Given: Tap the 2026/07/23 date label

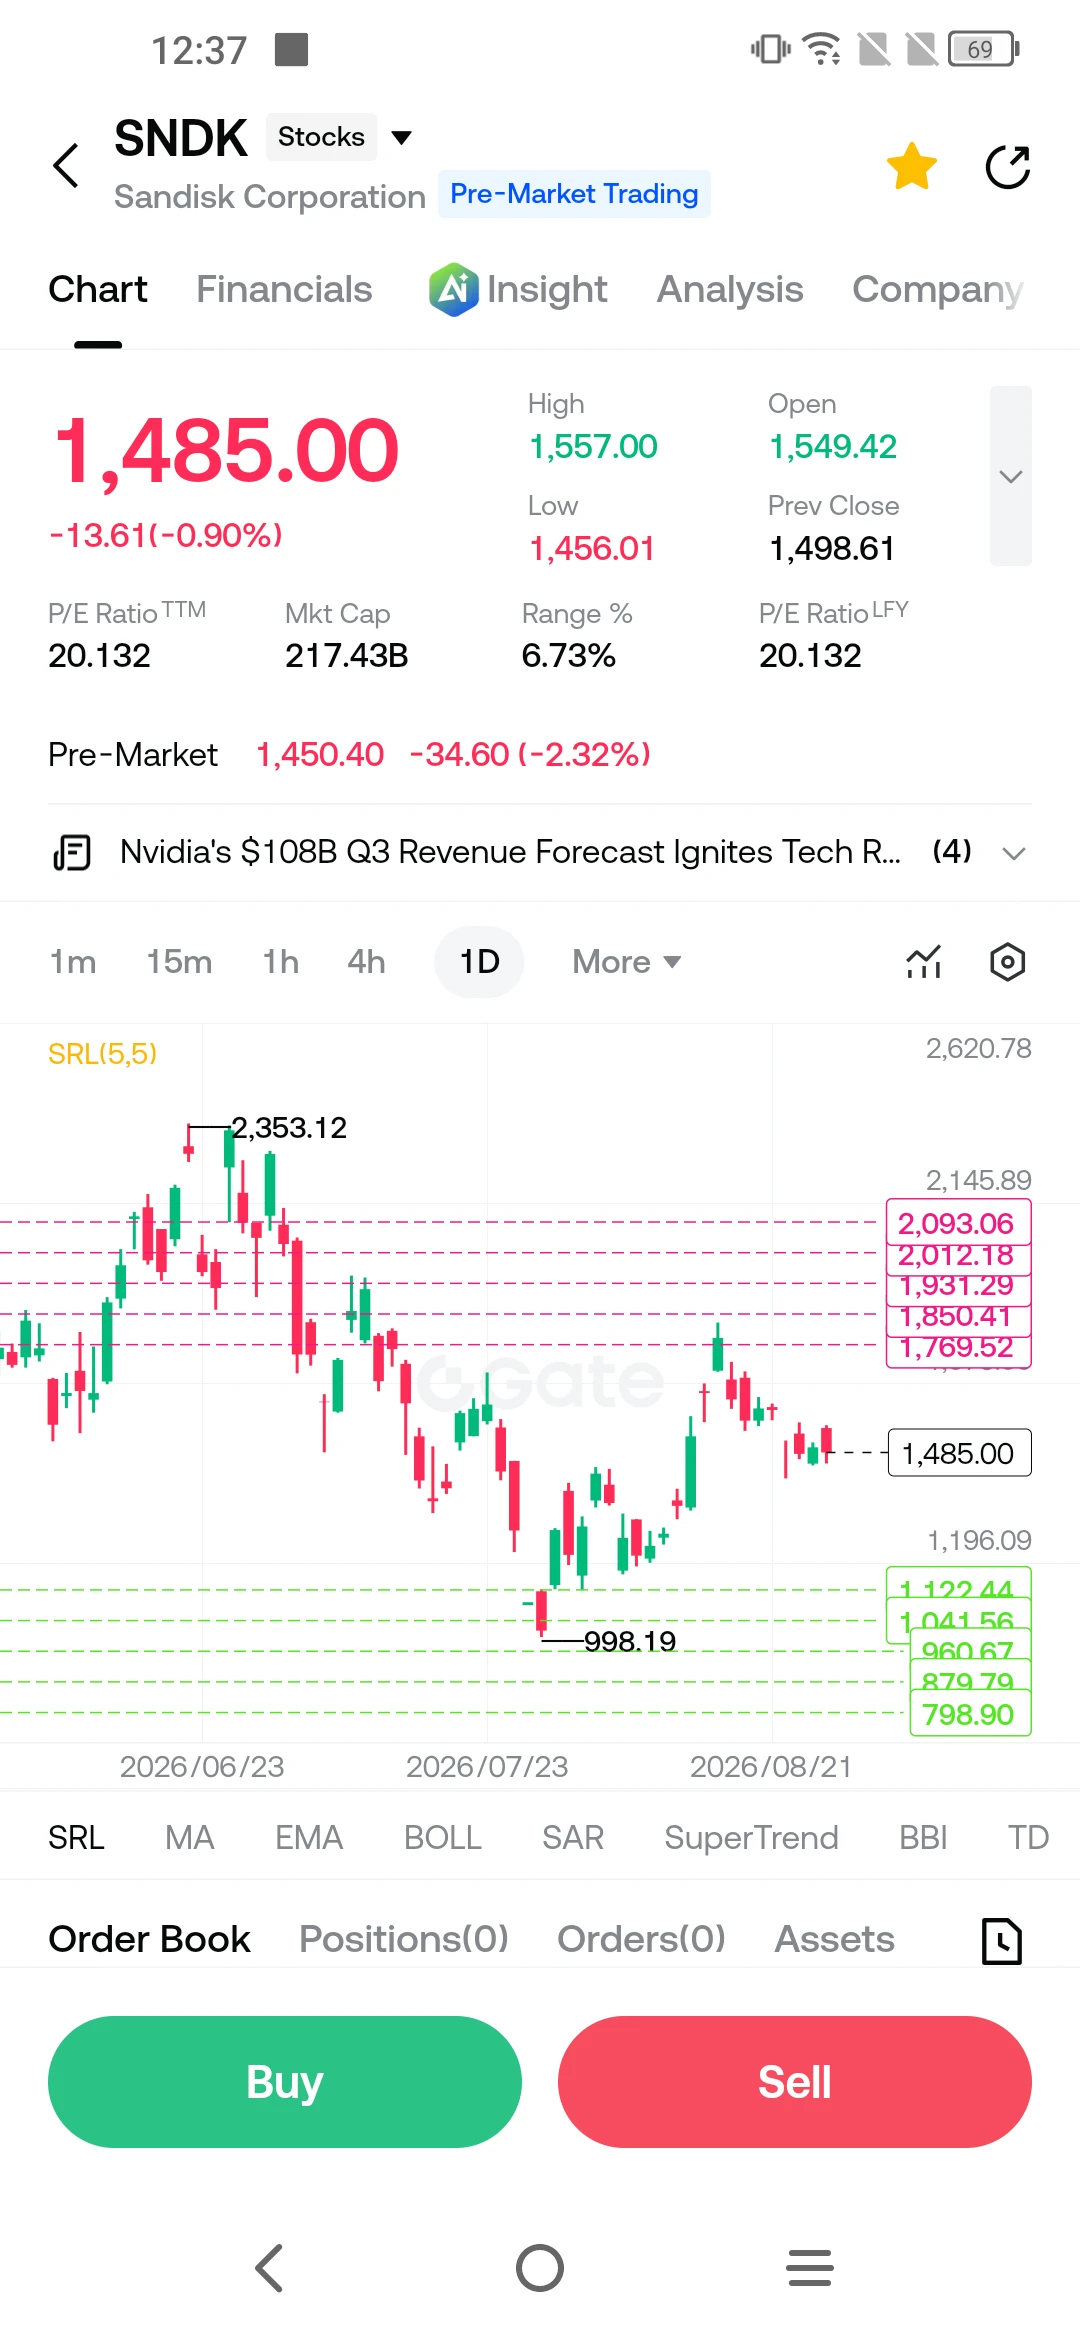Looking at the screenshot, I should (487, 1767).
